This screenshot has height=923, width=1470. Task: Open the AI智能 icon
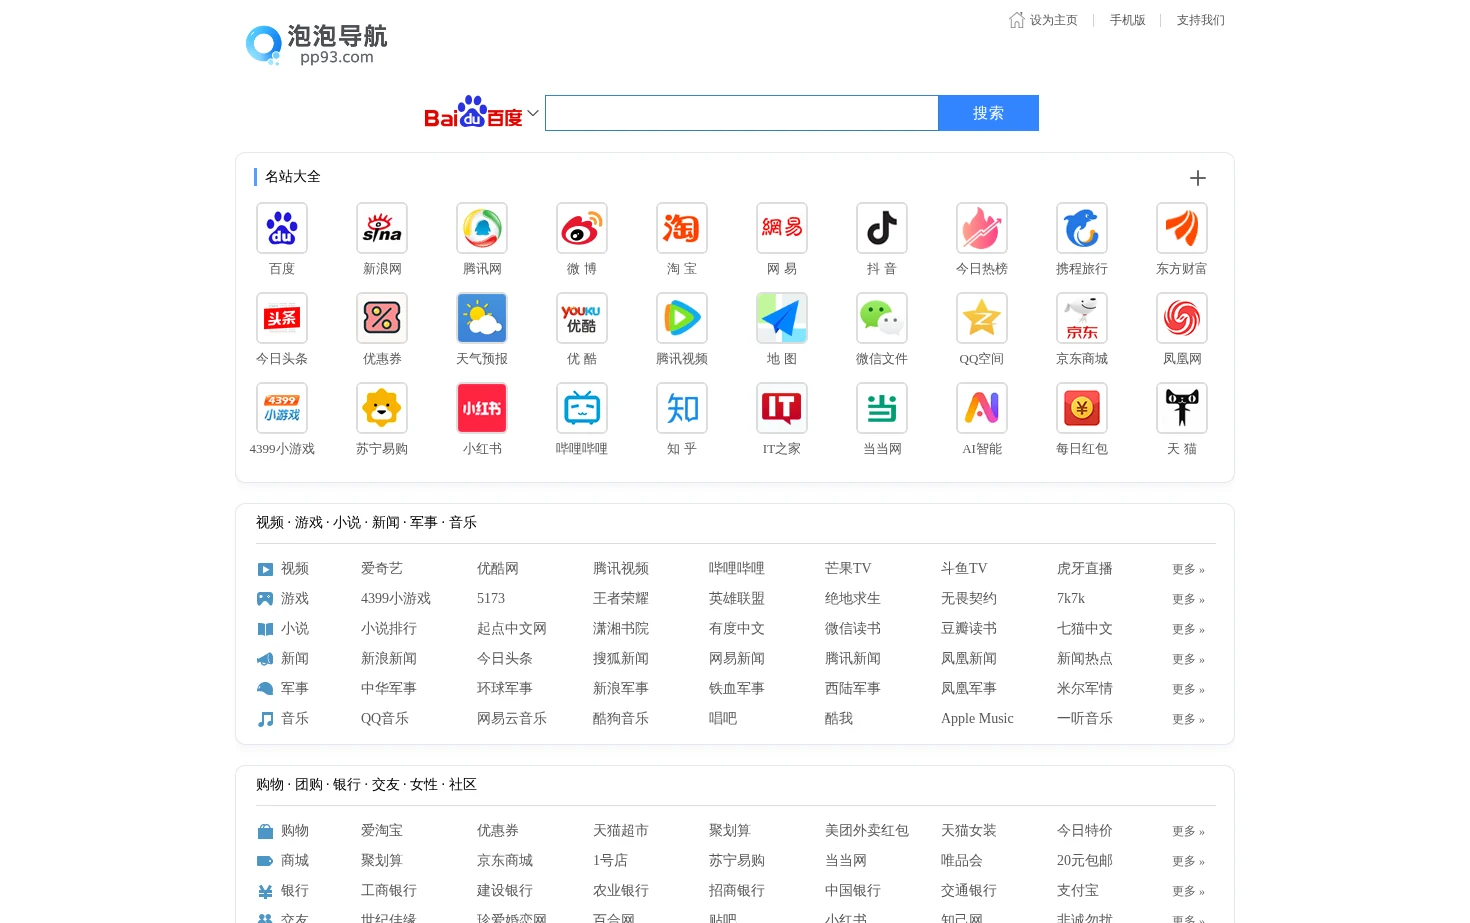[982, 408]
